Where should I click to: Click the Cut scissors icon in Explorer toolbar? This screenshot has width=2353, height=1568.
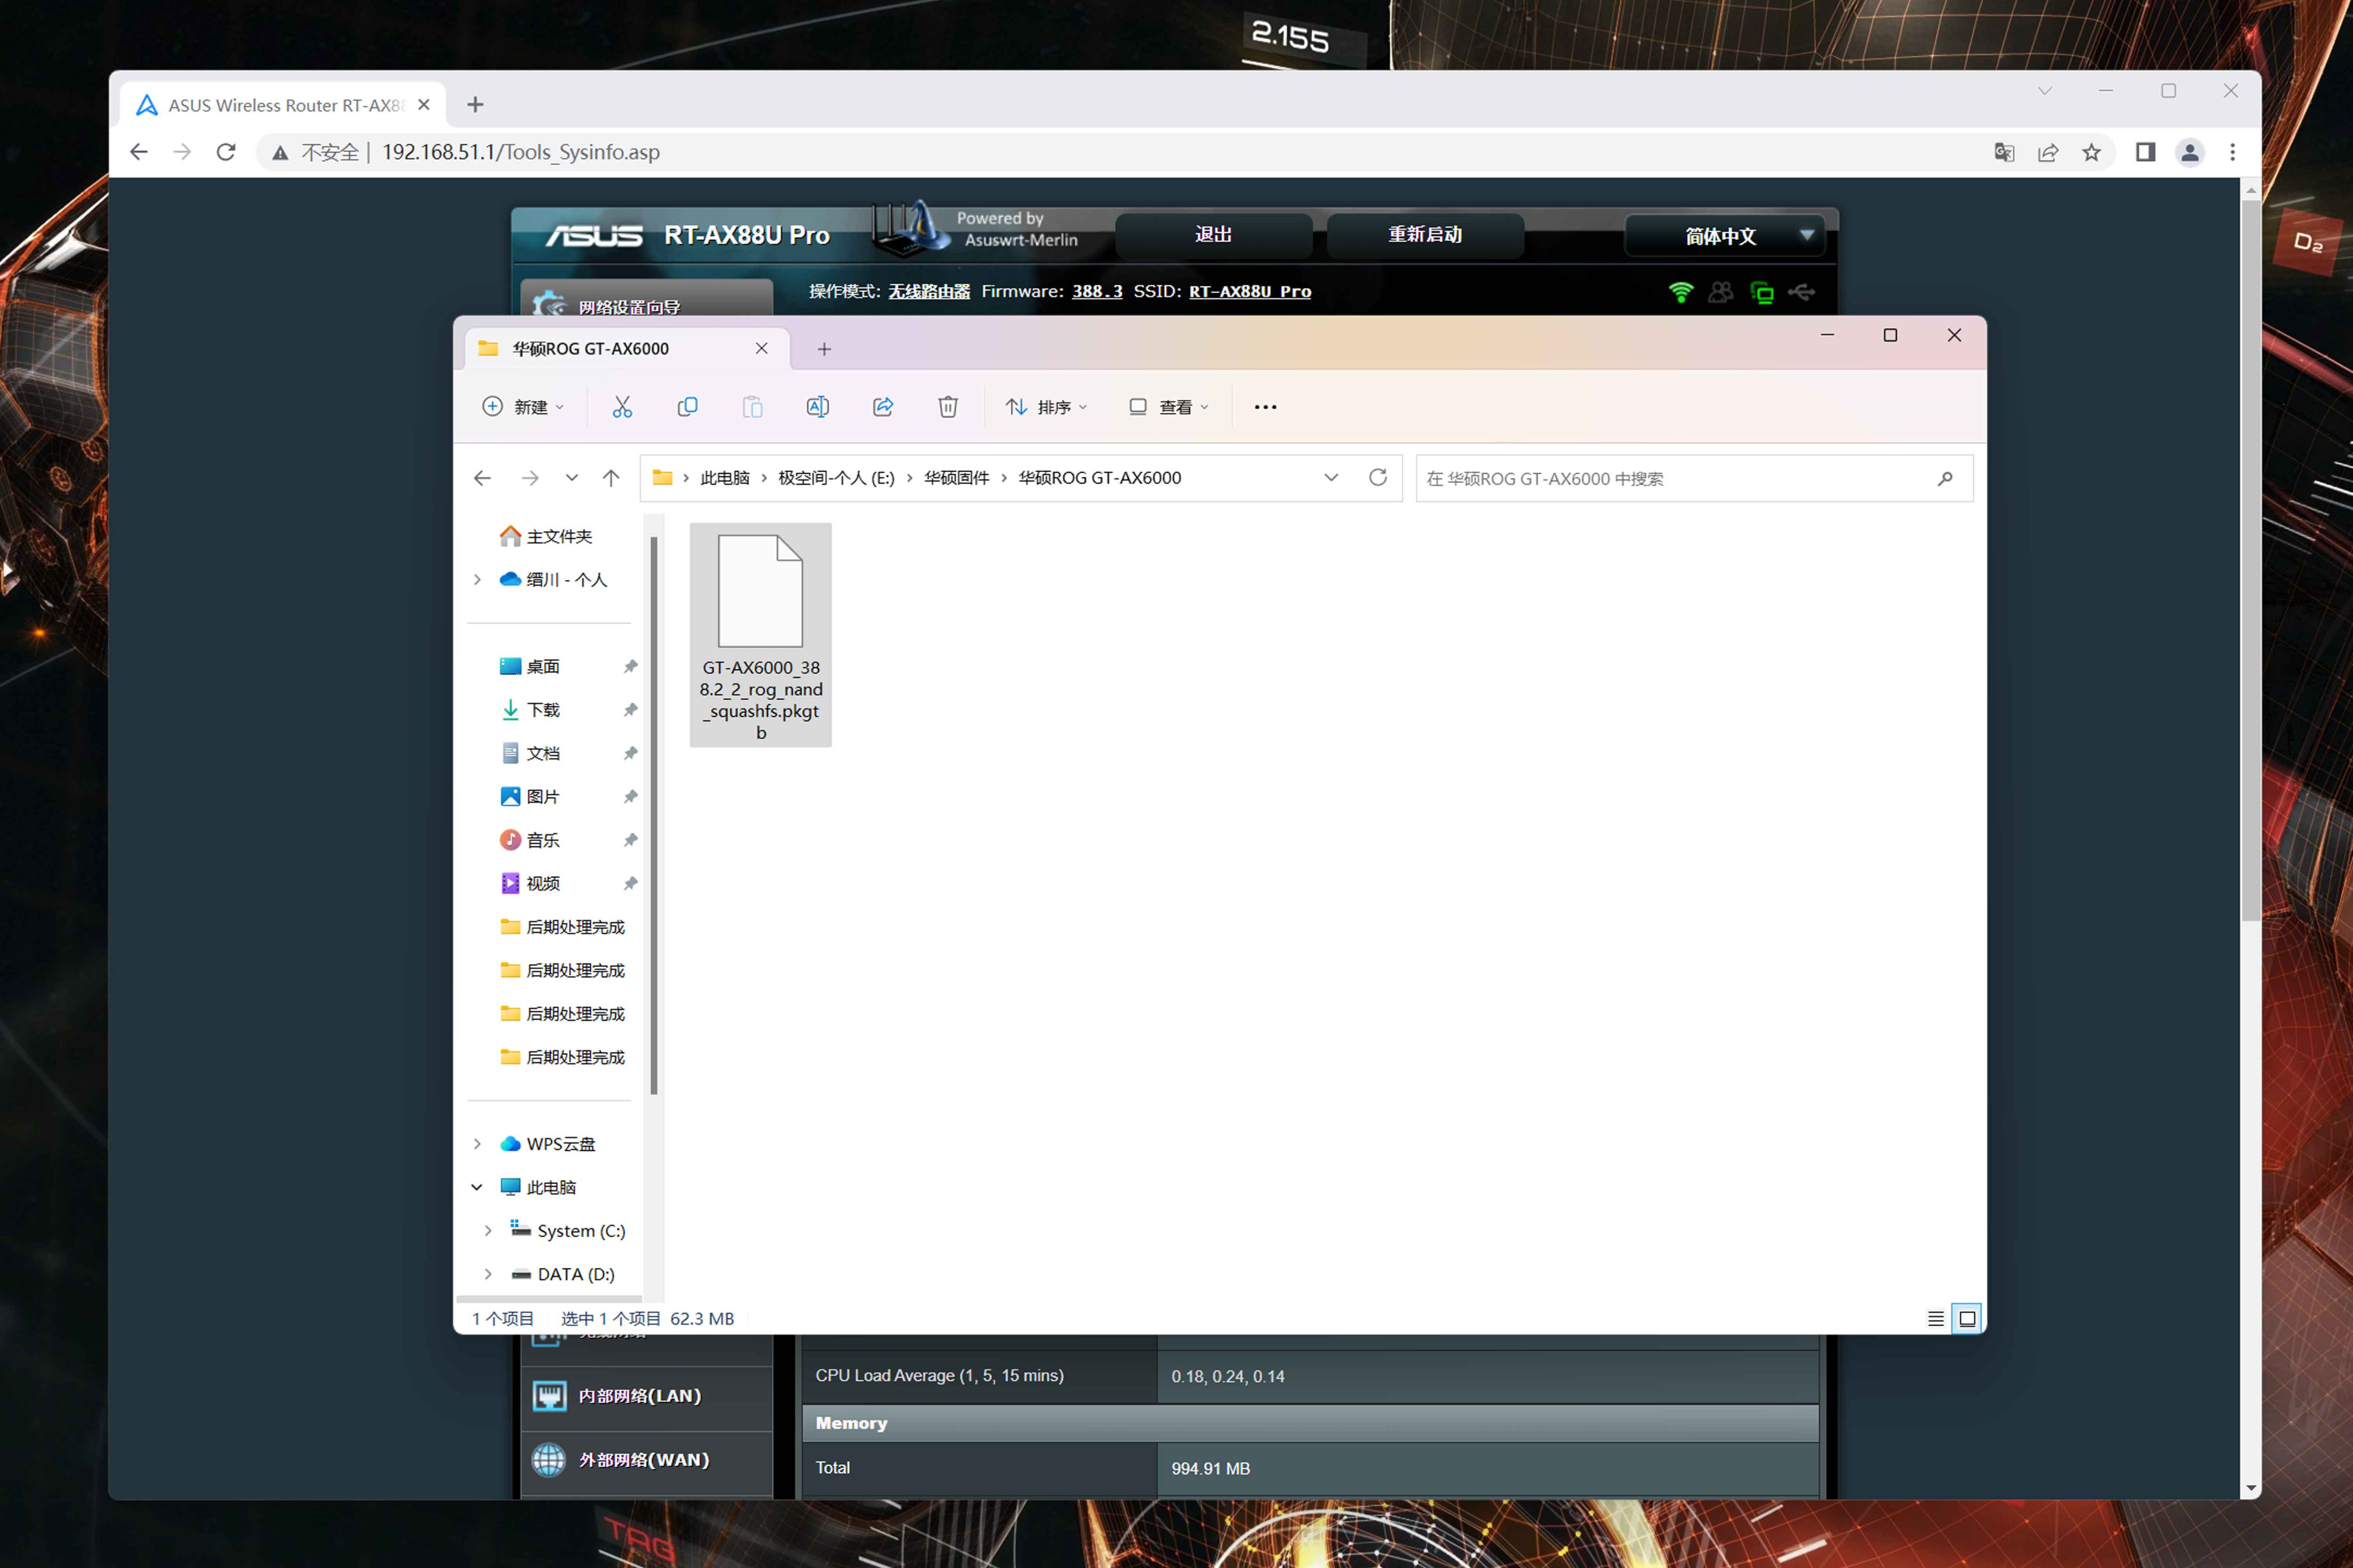pyautogui.click(x=622, y=407)
